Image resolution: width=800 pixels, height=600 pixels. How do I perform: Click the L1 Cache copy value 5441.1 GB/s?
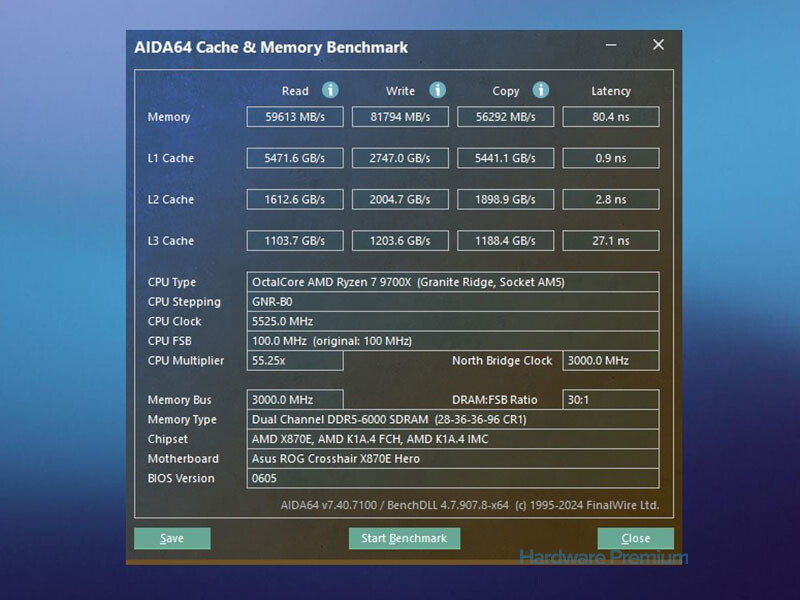click(x=506, y=158)
